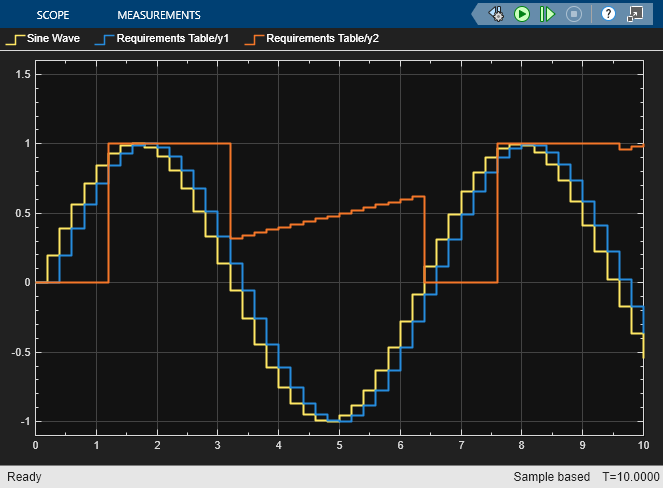Open the SCOPE tab

53,15
